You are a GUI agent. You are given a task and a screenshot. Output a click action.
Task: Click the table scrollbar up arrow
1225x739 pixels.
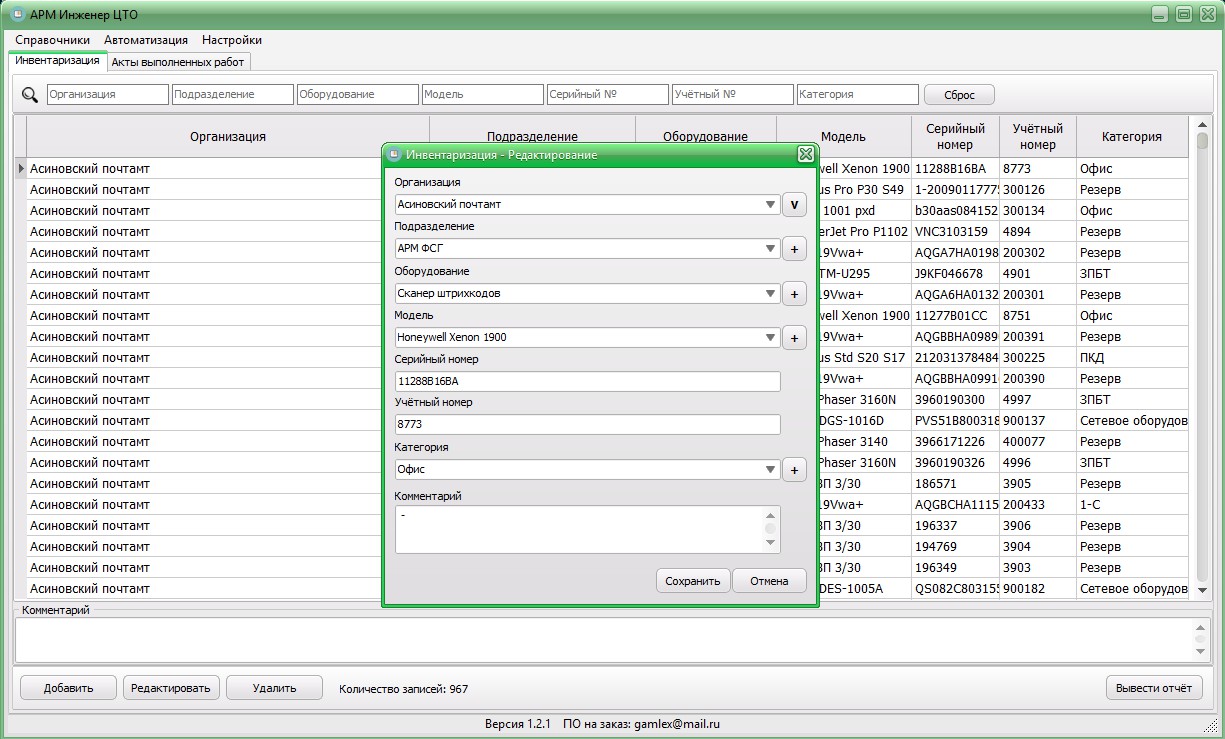1202,124
